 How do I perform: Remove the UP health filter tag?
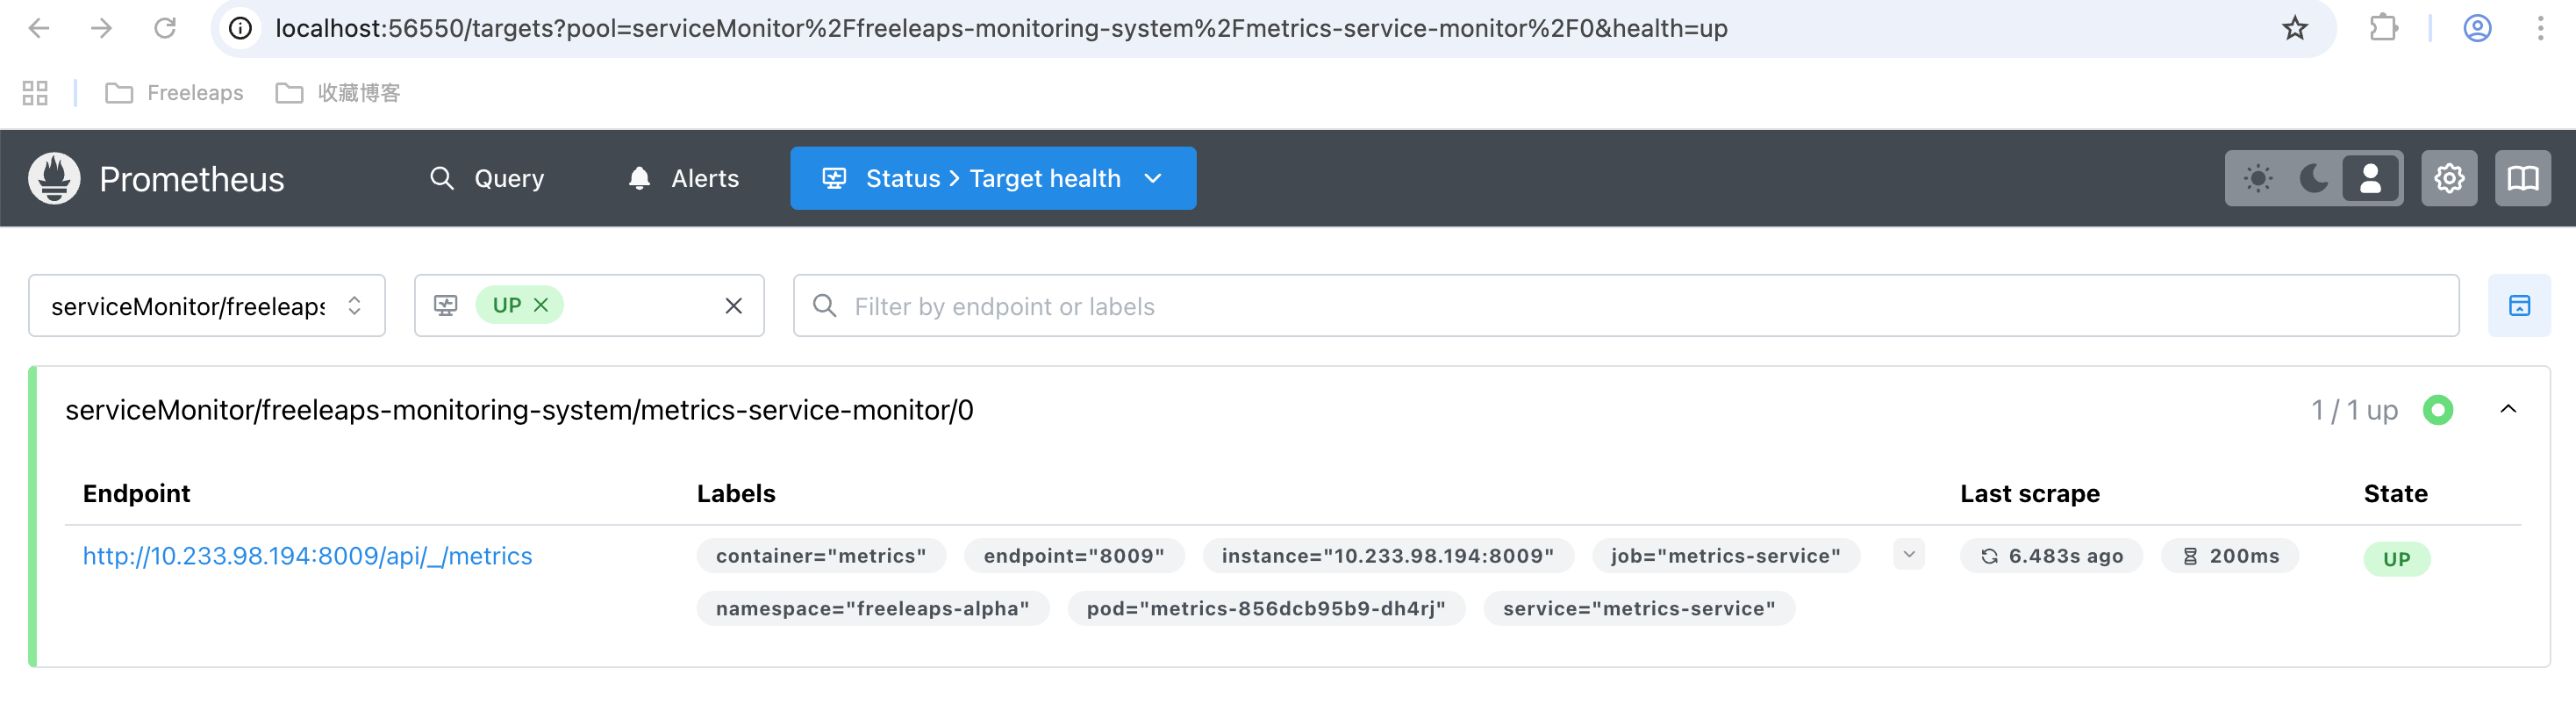541,305
